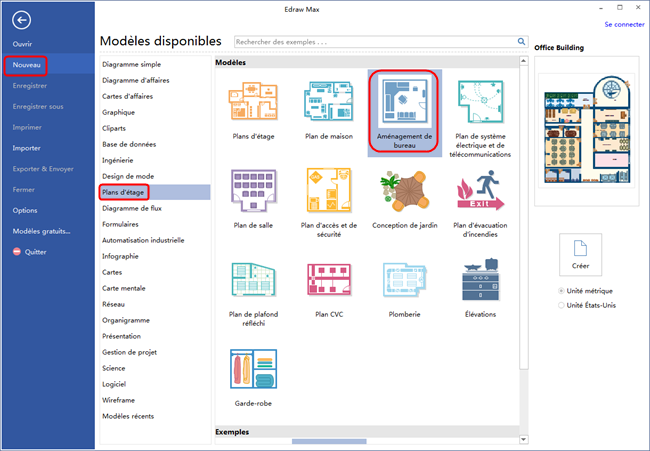Image resolution: width=650 pixels, height=451 pixels.
Task: Open the Imprimer menu item
Action: point(27,127)
